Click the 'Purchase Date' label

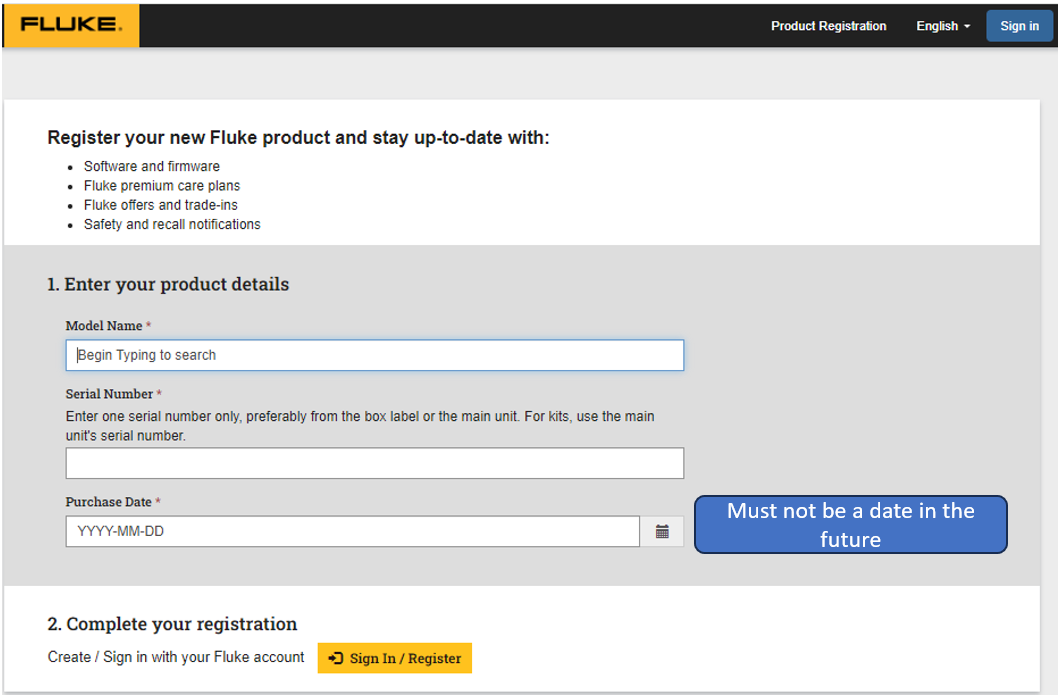click(108, 502)
